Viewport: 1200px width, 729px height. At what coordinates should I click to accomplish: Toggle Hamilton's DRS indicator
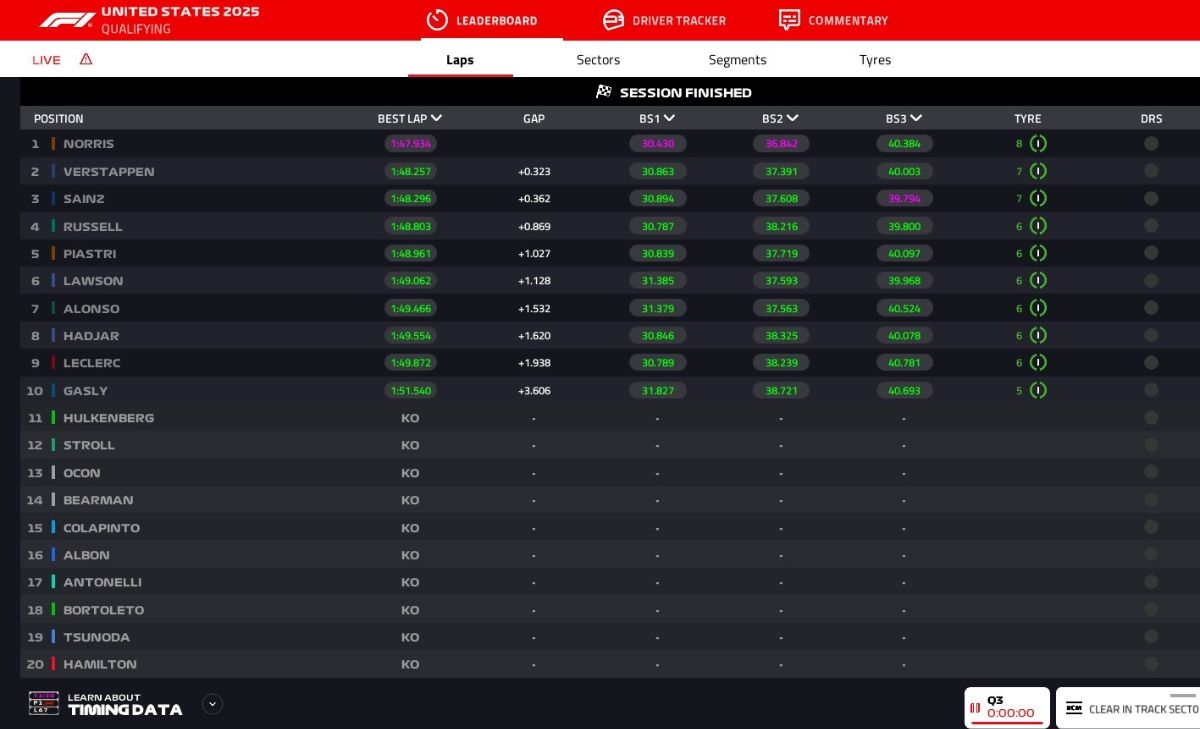pyautogui.click(x=1151, y=664)
